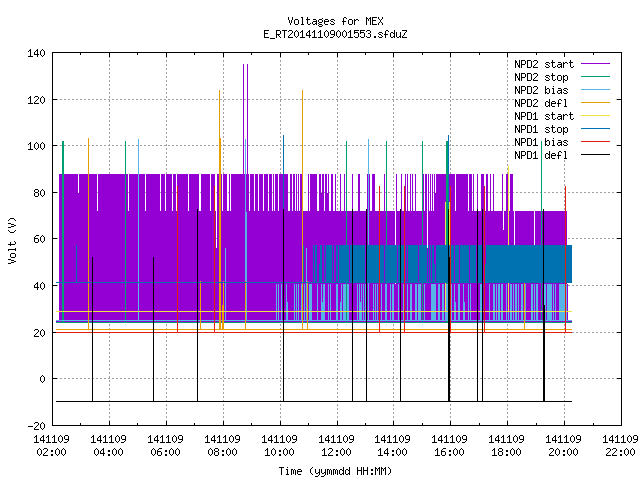Image resolution: width=640 pixels, height=480 pixels.
Task: Click the 141109 16:00 time tick label
Action: click(x=450, y=446)
